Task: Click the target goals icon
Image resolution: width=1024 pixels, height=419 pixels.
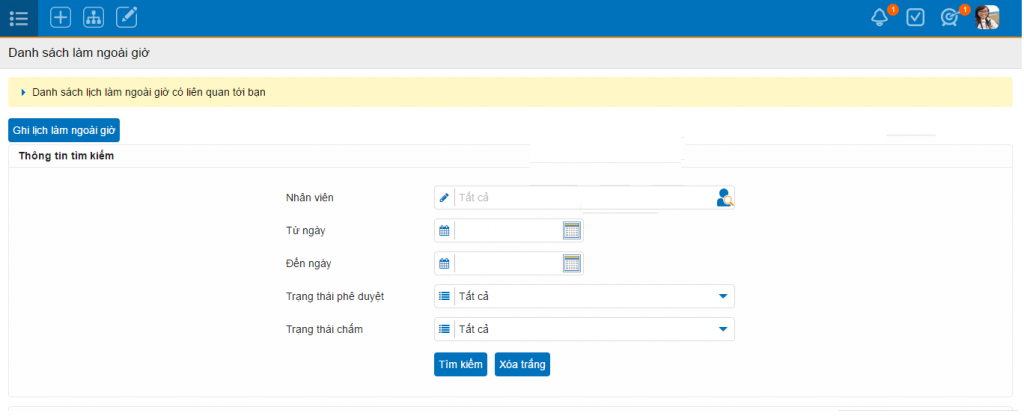Action: click(949, 17)
